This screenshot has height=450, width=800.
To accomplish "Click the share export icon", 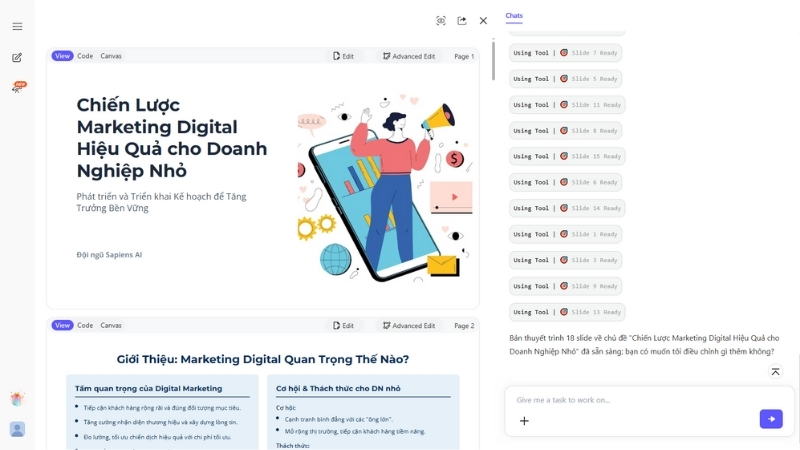I will 462,21.
